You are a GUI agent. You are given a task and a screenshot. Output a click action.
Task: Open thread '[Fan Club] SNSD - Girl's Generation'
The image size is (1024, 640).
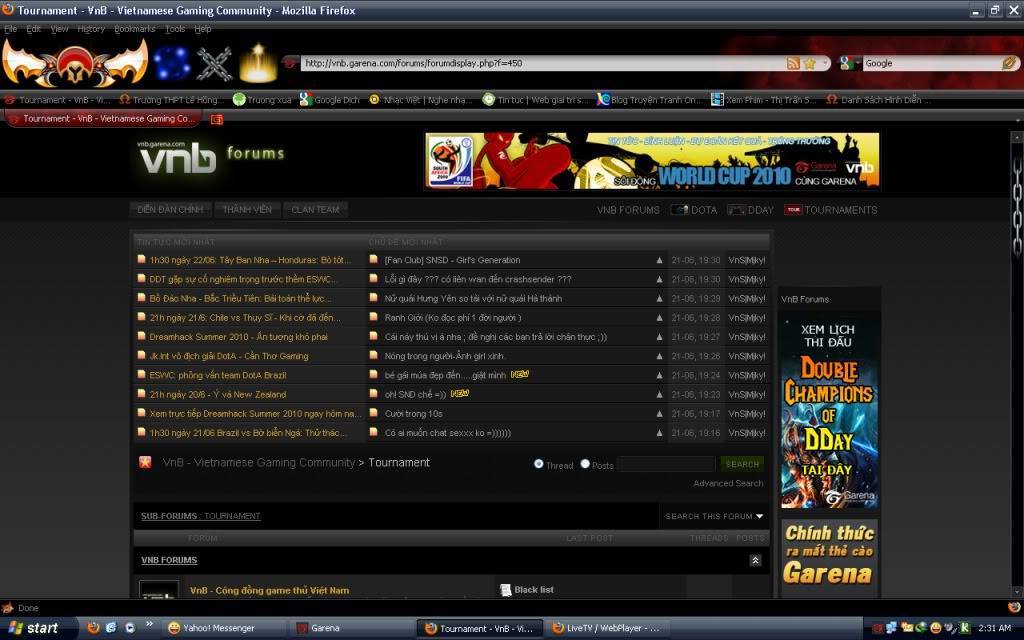tap(452, 260)
